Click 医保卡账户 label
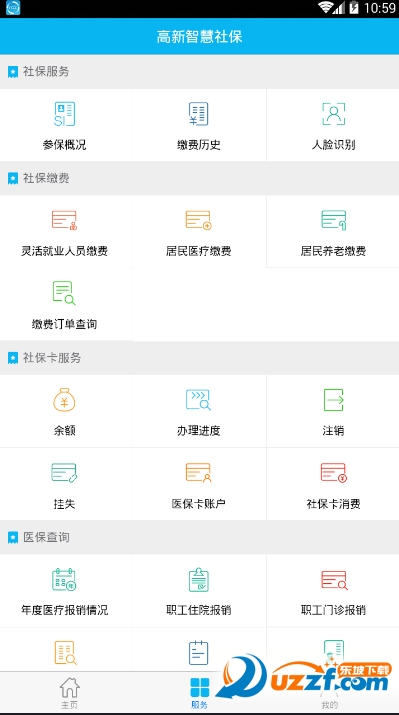This screenshot has height=715, width=399. [x=199, y=504]
